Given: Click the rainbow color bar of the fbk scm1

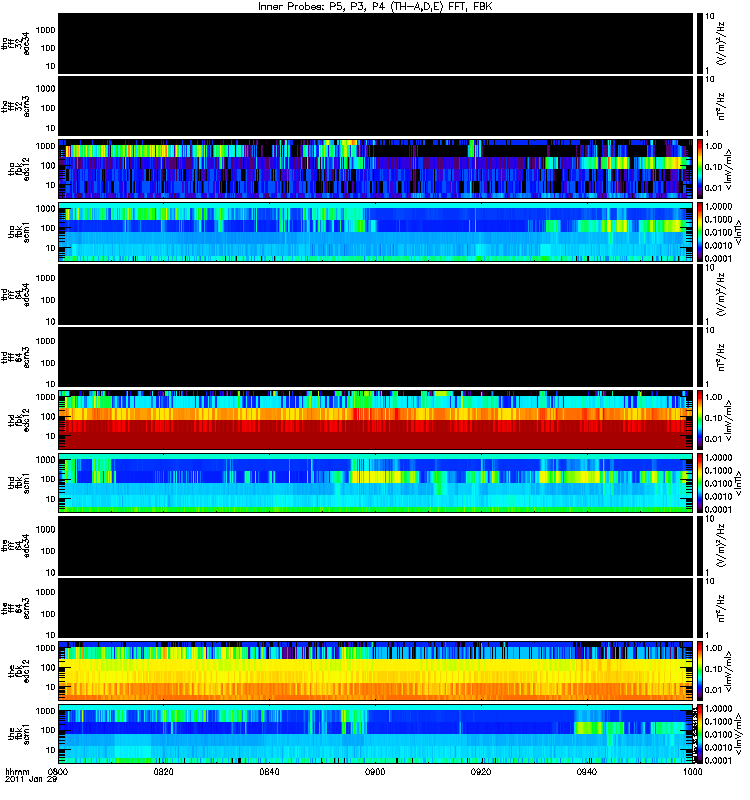Looking at the screenshot, I should (699, 734).
